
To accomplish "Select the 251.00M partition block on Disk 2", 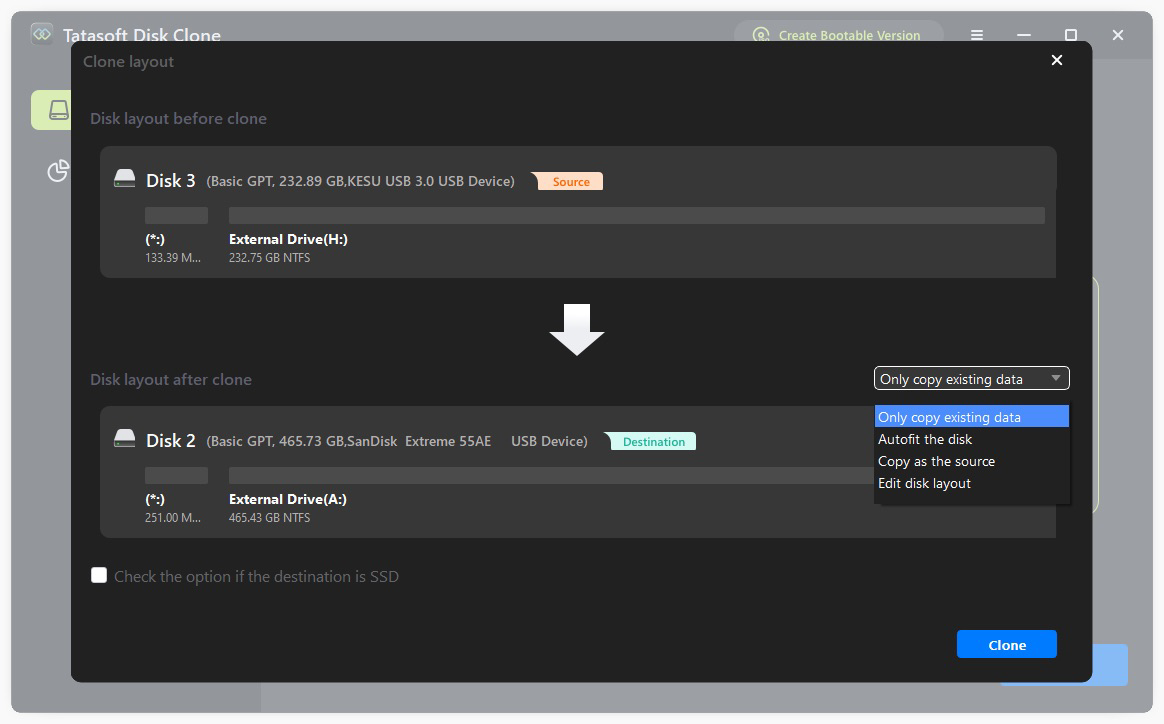I will click(177, 475).
